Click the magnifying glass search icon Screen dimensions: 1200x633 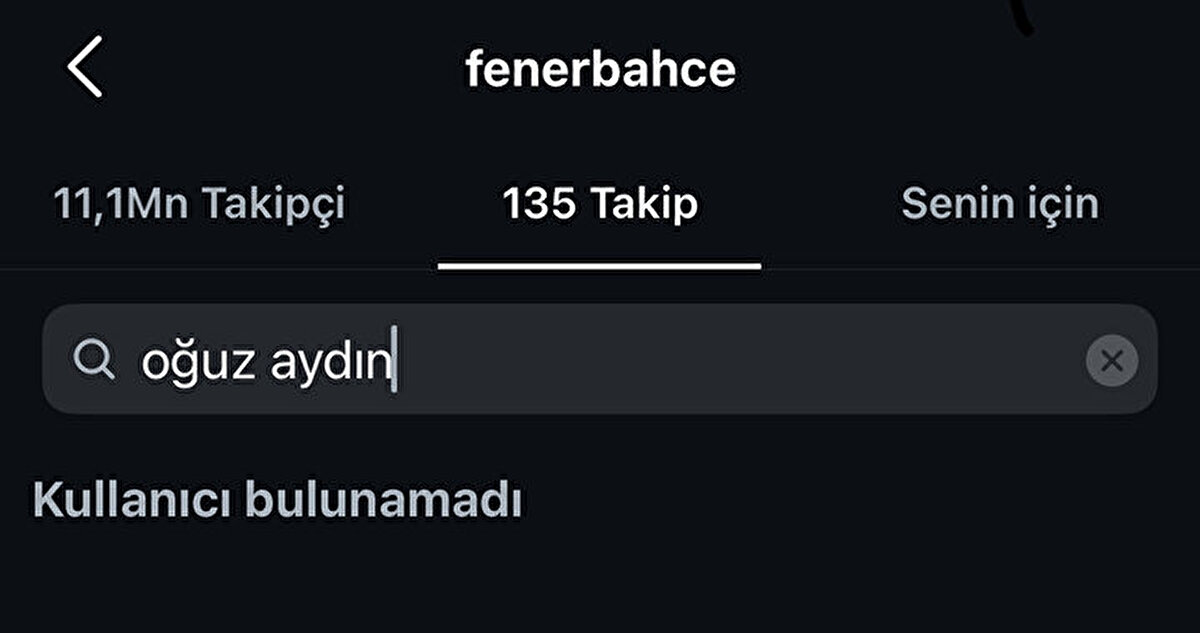point(95,360)
